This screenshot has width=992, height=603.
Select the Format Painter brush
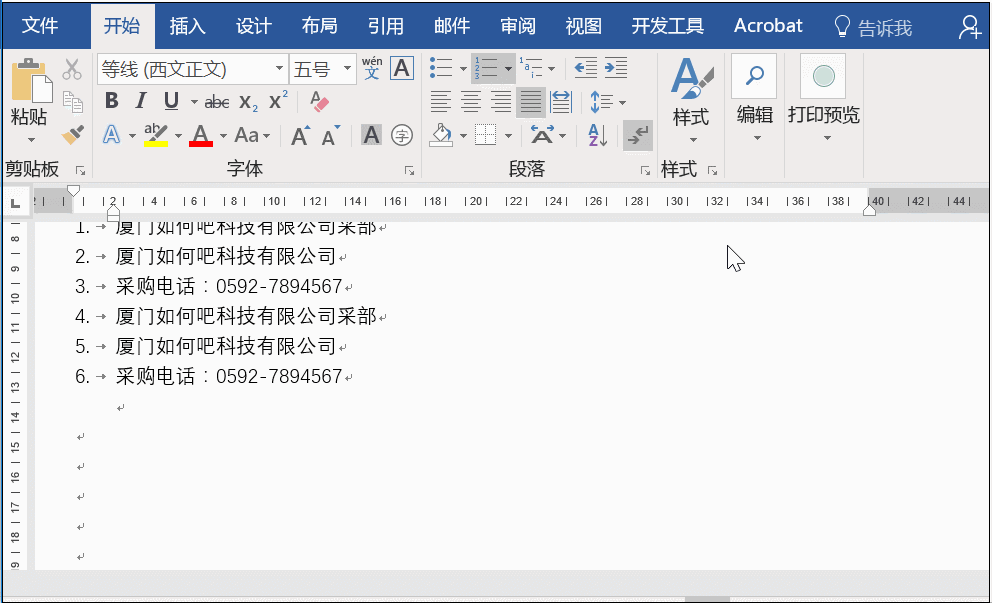[73, 134]
